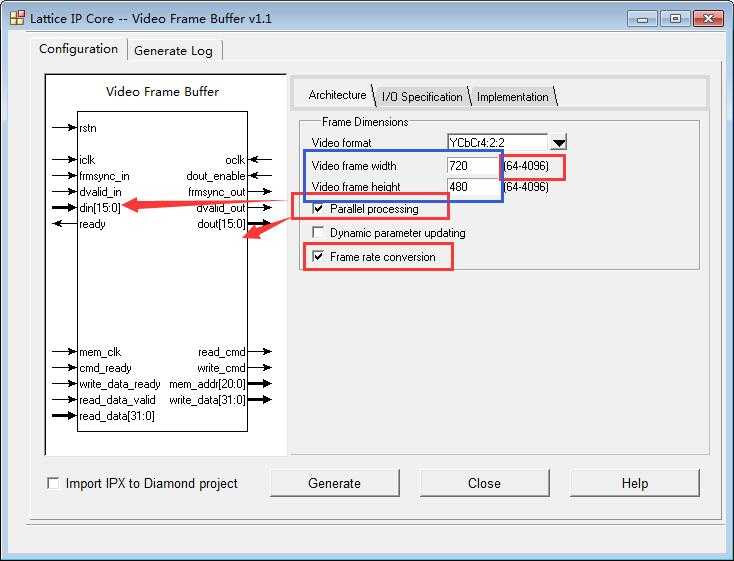Click the Video frame width field
Screen dimensions: 734x561
pos(472,166)
